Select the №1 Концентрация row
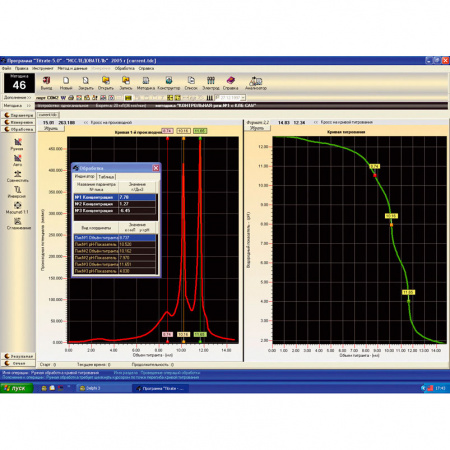This screenshot has width=450, height=450. pyautogui.click(x=115, y=197)
